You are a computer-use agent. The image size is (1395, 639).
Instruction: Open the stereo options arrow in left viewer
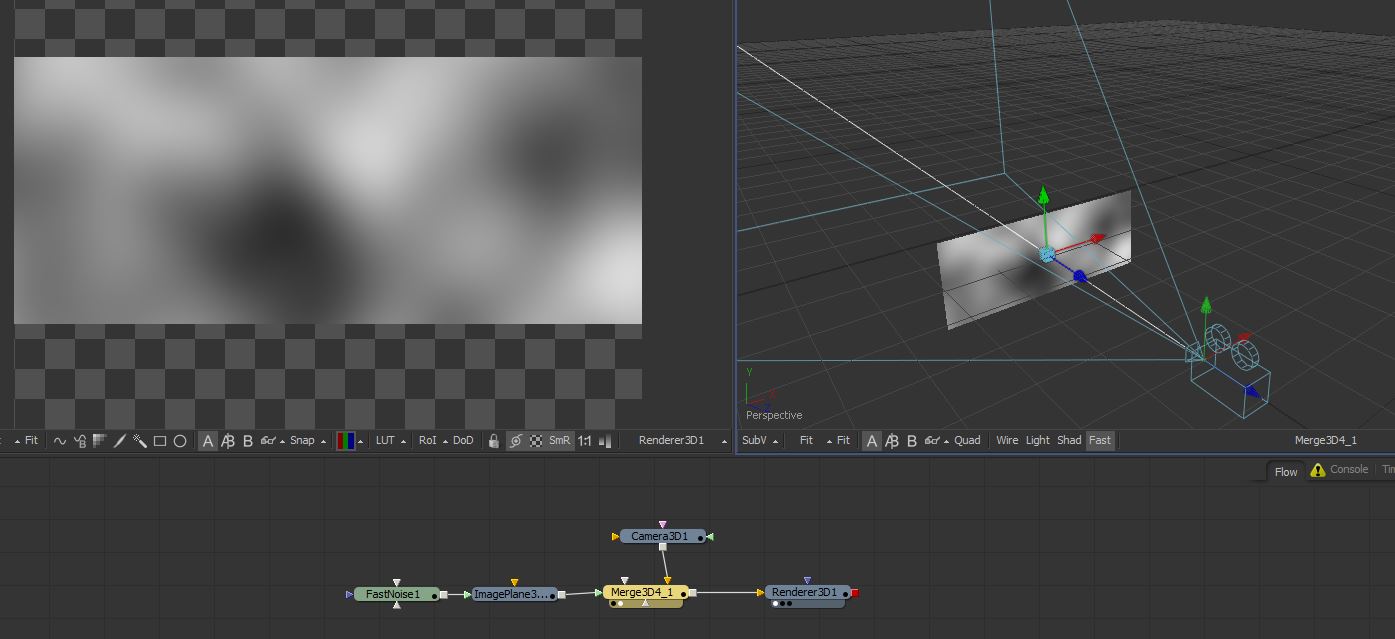tap(282, 441)
